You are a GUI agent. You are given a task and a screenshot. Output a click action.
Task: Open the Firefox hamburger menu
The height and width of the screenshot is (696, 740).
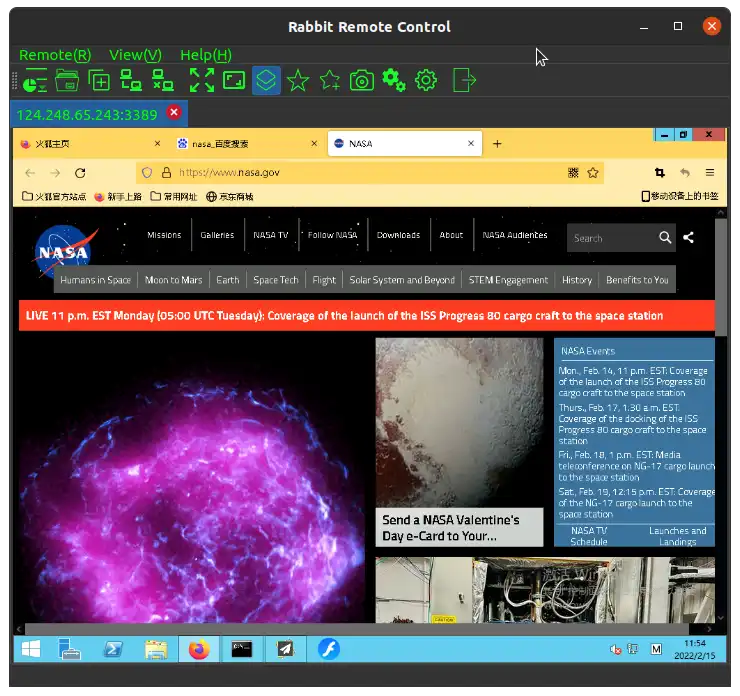pos(710,173)
